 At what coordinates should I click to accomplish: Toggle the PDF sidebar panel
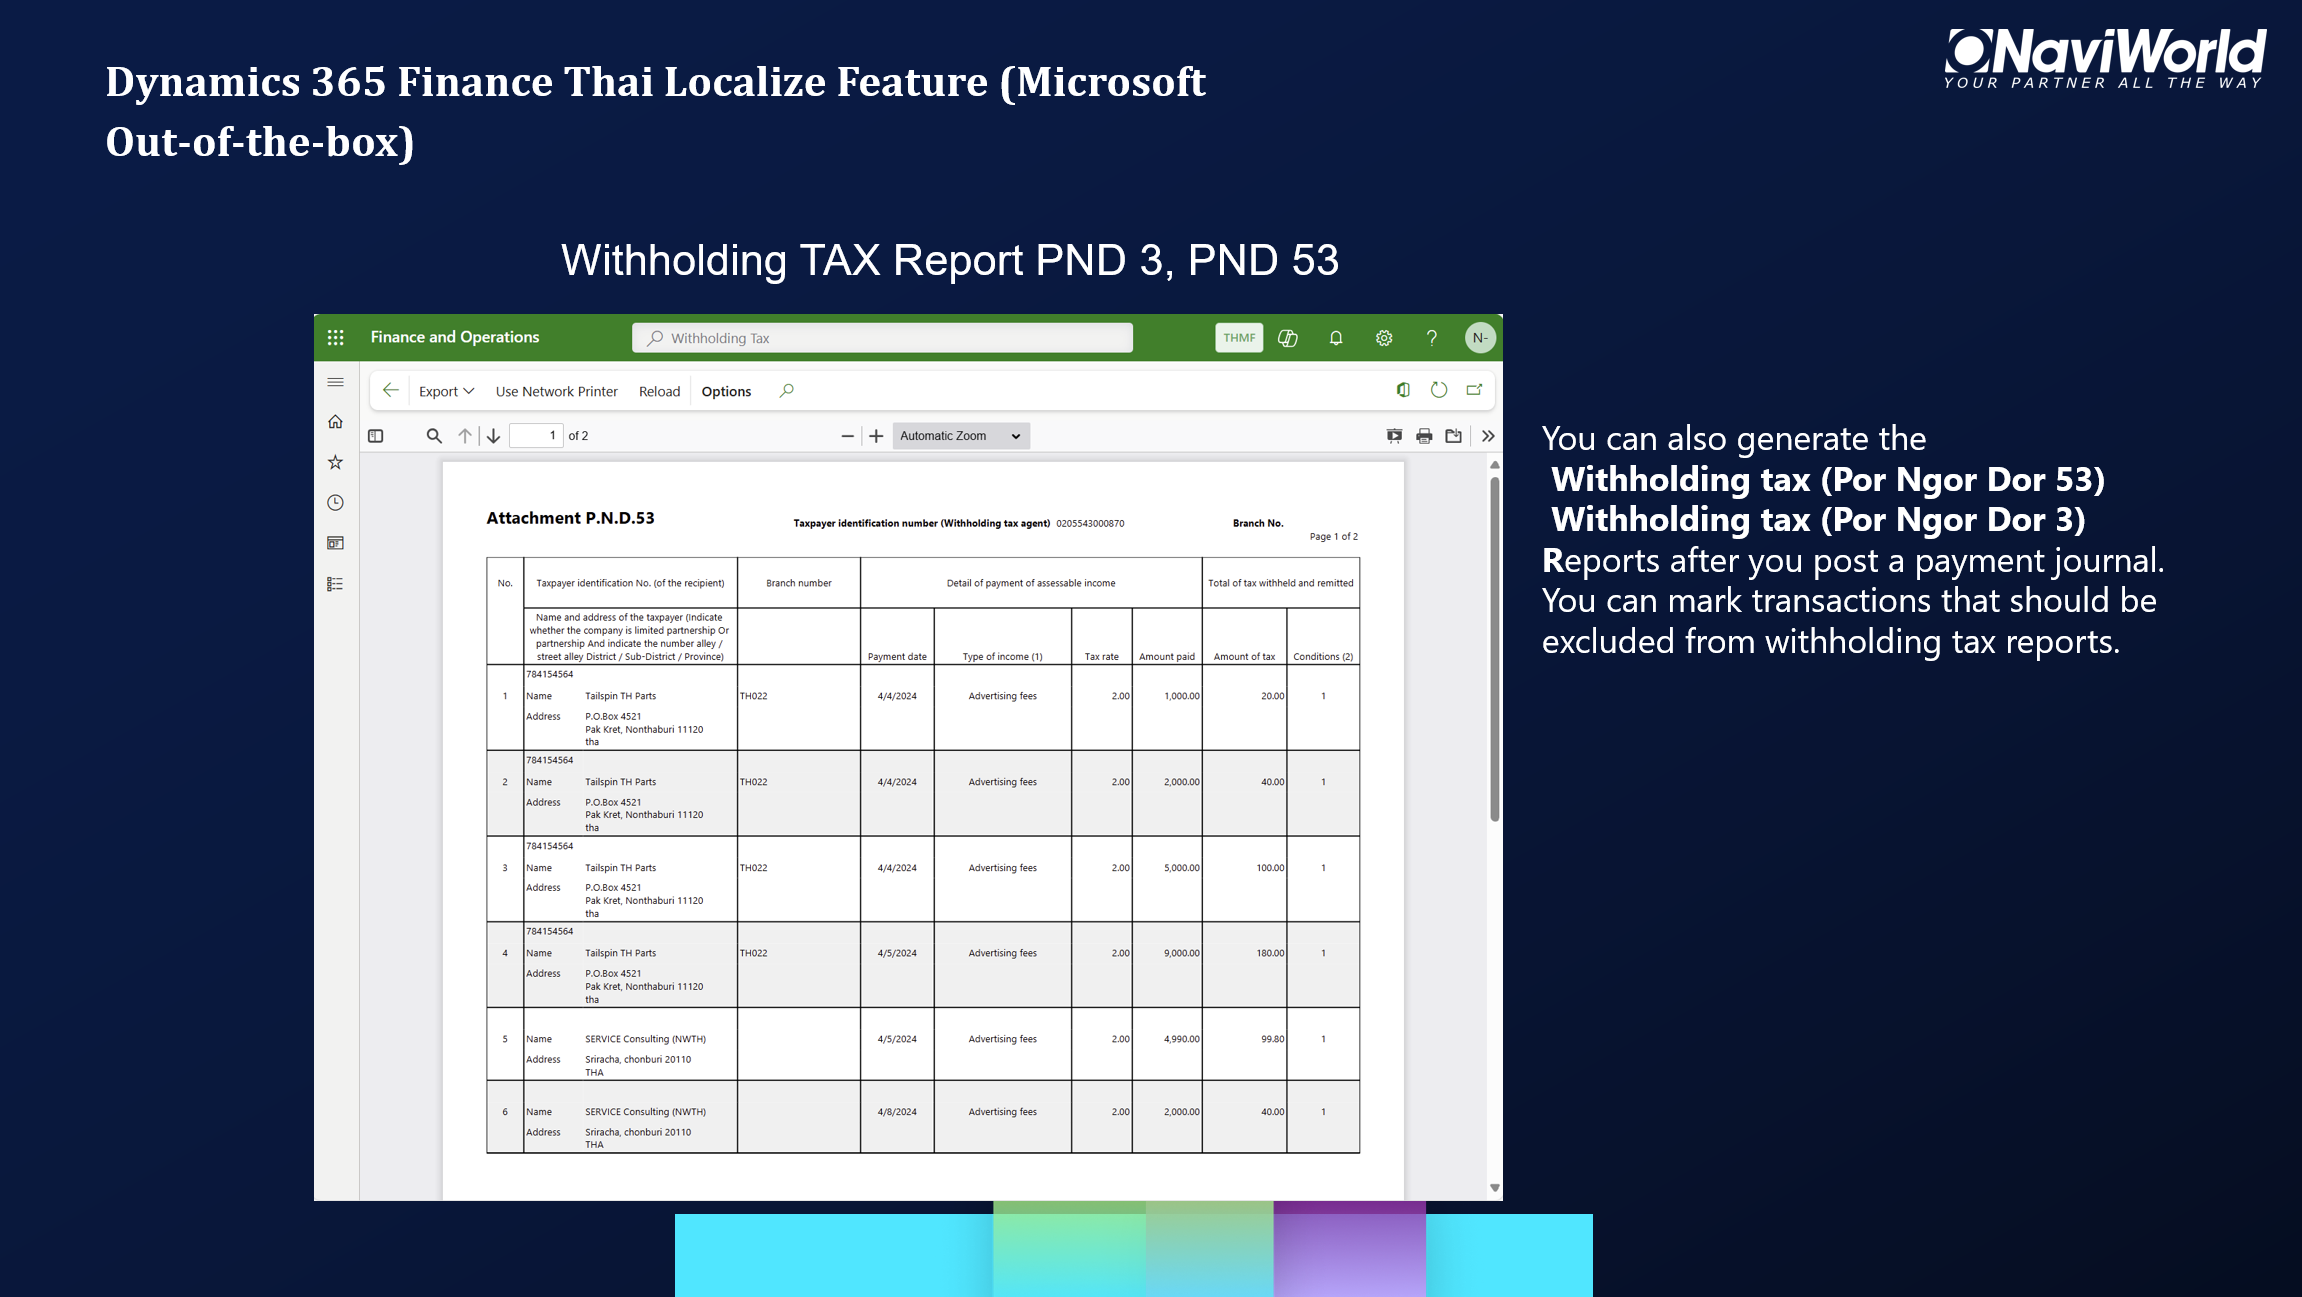click(376, 436)
